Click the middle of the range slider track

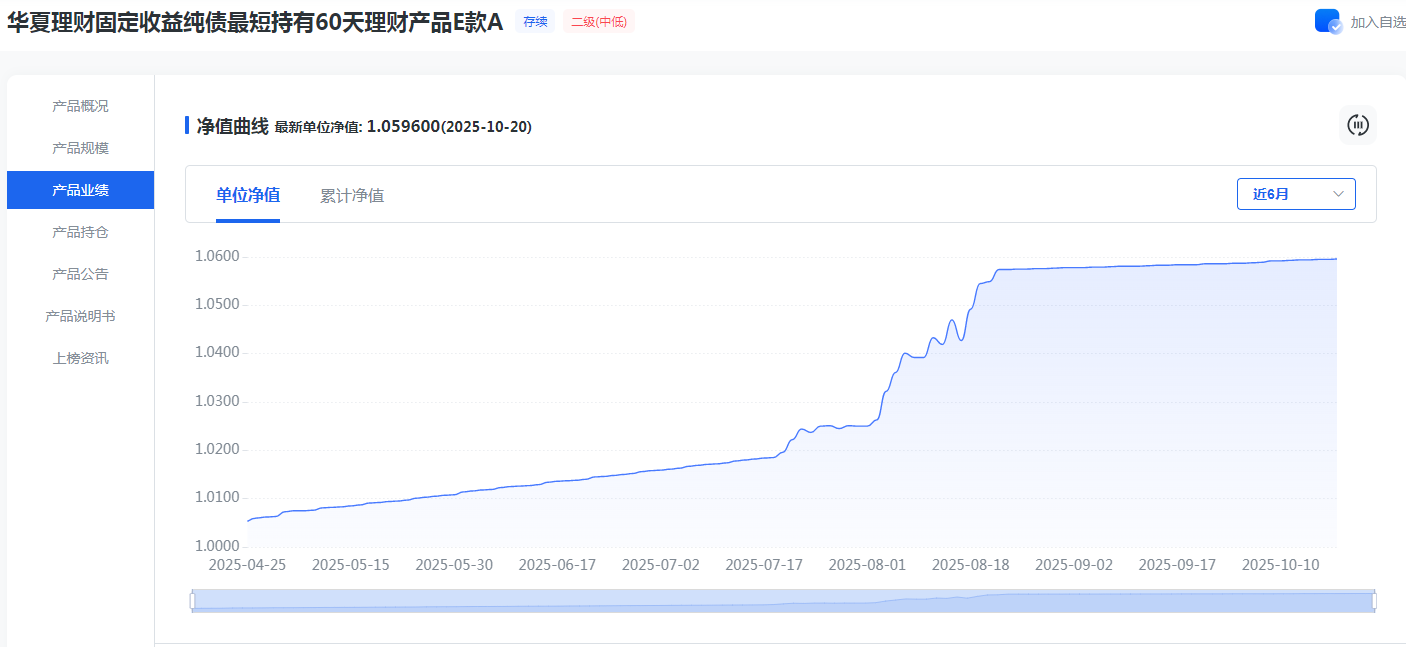[783, 601]
